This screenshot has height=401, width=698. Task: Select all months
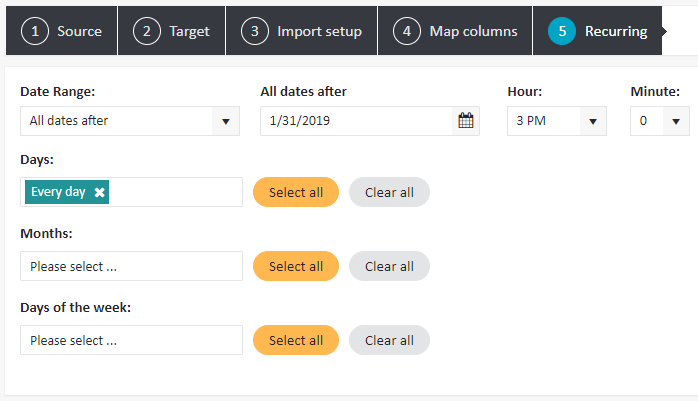point(296,266)
